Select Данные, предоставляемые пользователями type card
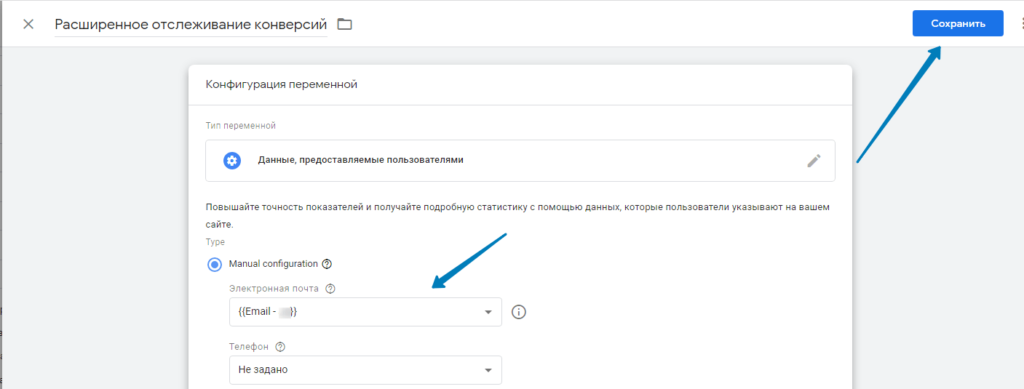The height and width of the screenshot is (389, 1024). (x=520, y=161)
